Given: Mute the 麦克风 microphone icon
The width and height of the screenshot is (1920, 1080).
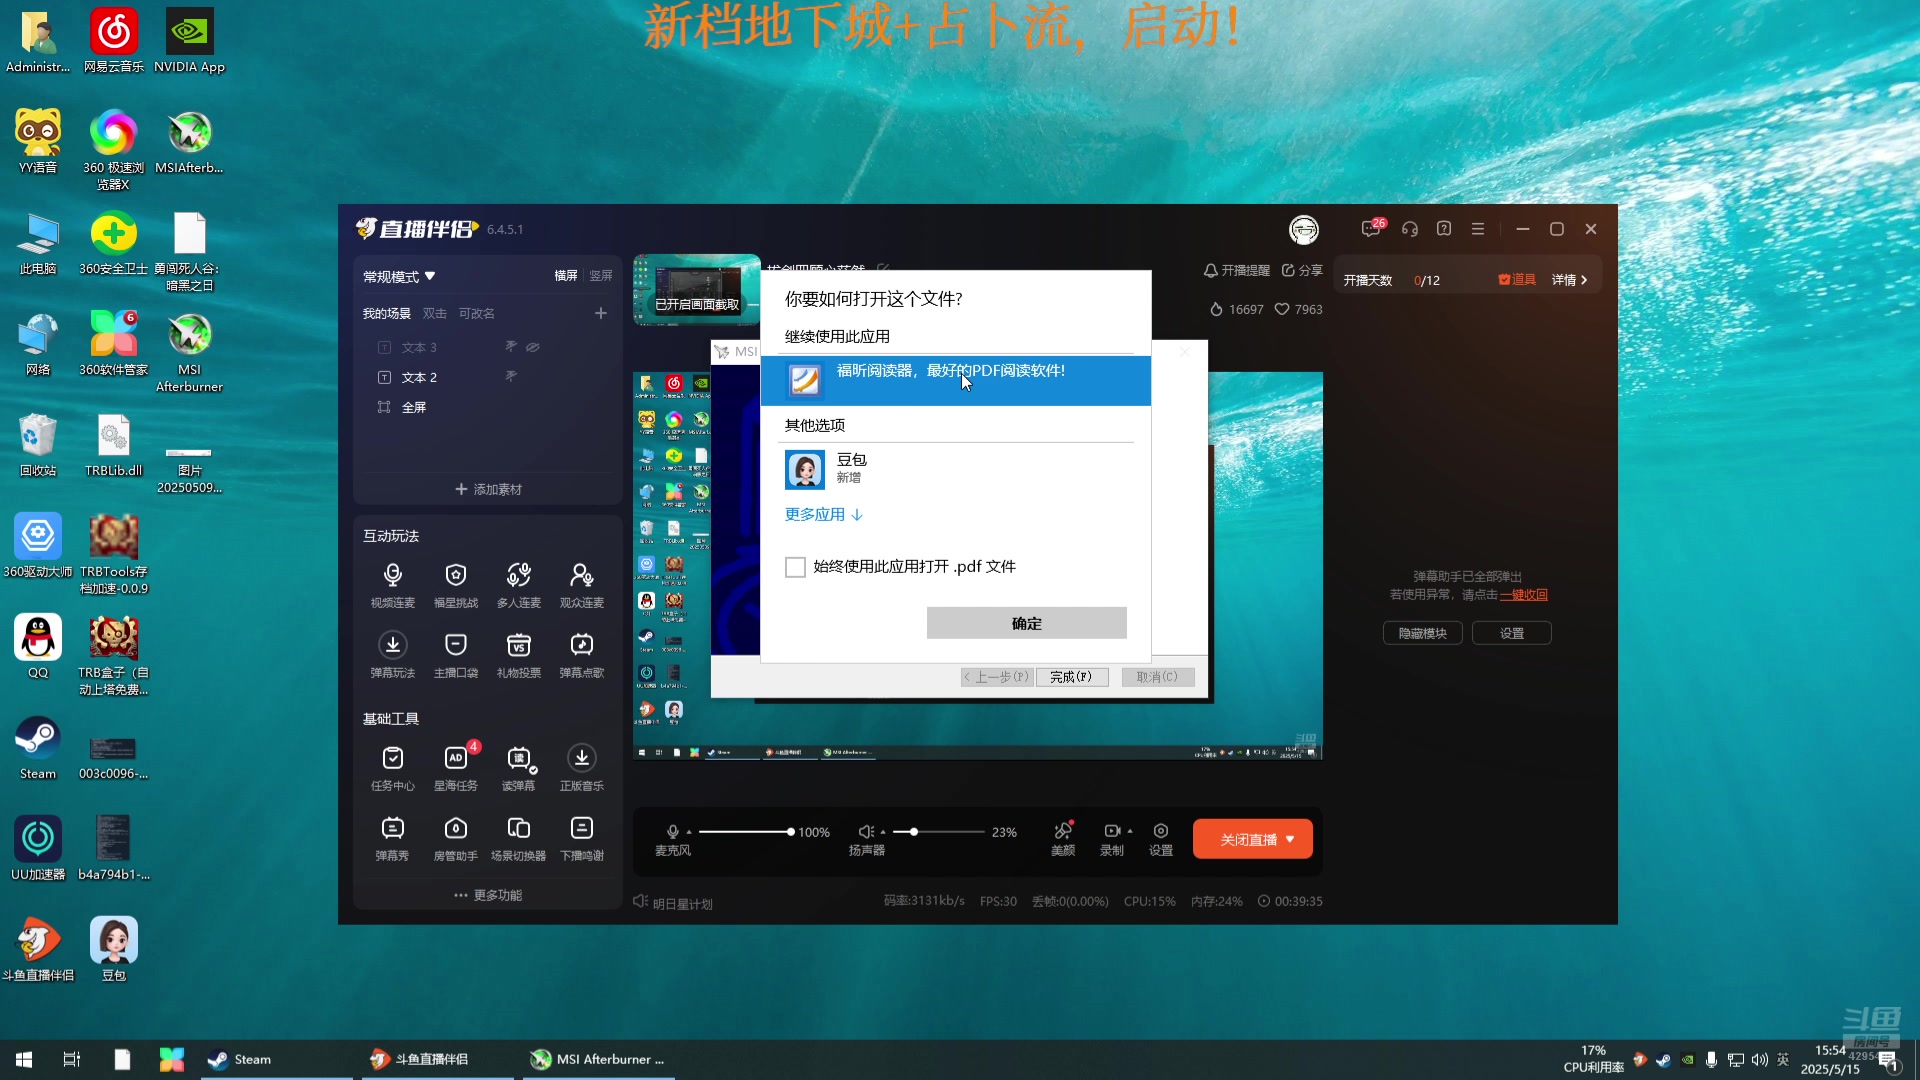Looking at the screenshot, I should [x=673, y=832].
